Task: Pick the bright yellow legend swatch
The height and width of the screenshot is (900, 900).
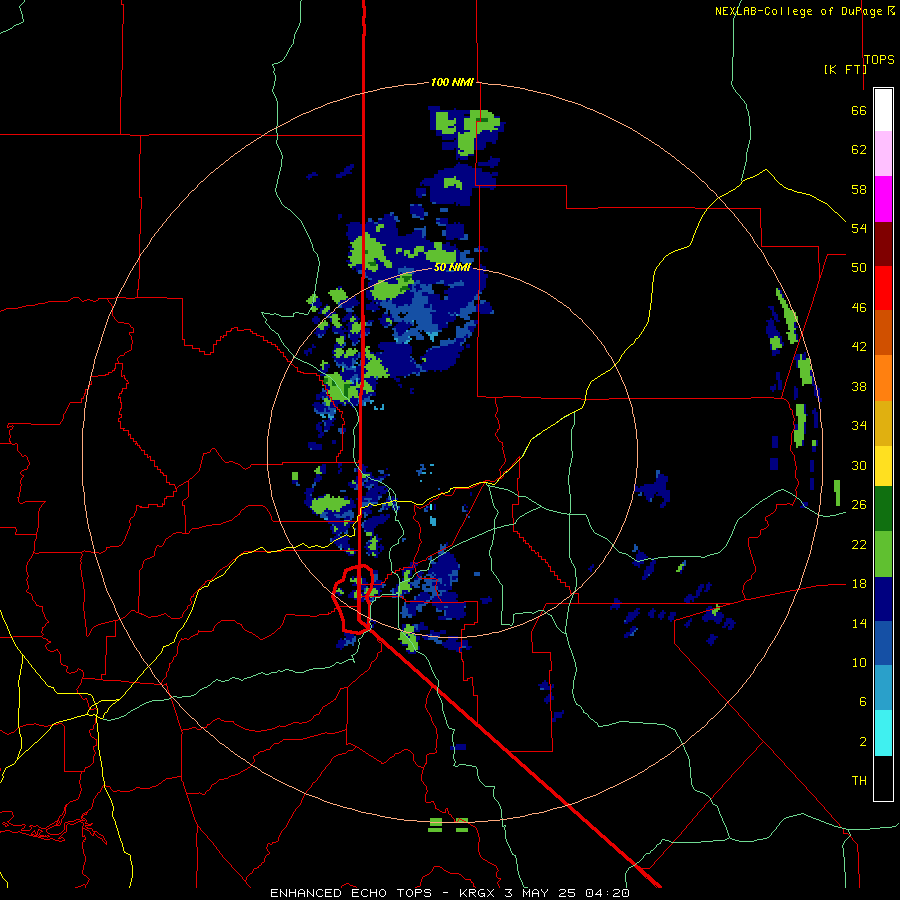Action: (x=883, y=465)
